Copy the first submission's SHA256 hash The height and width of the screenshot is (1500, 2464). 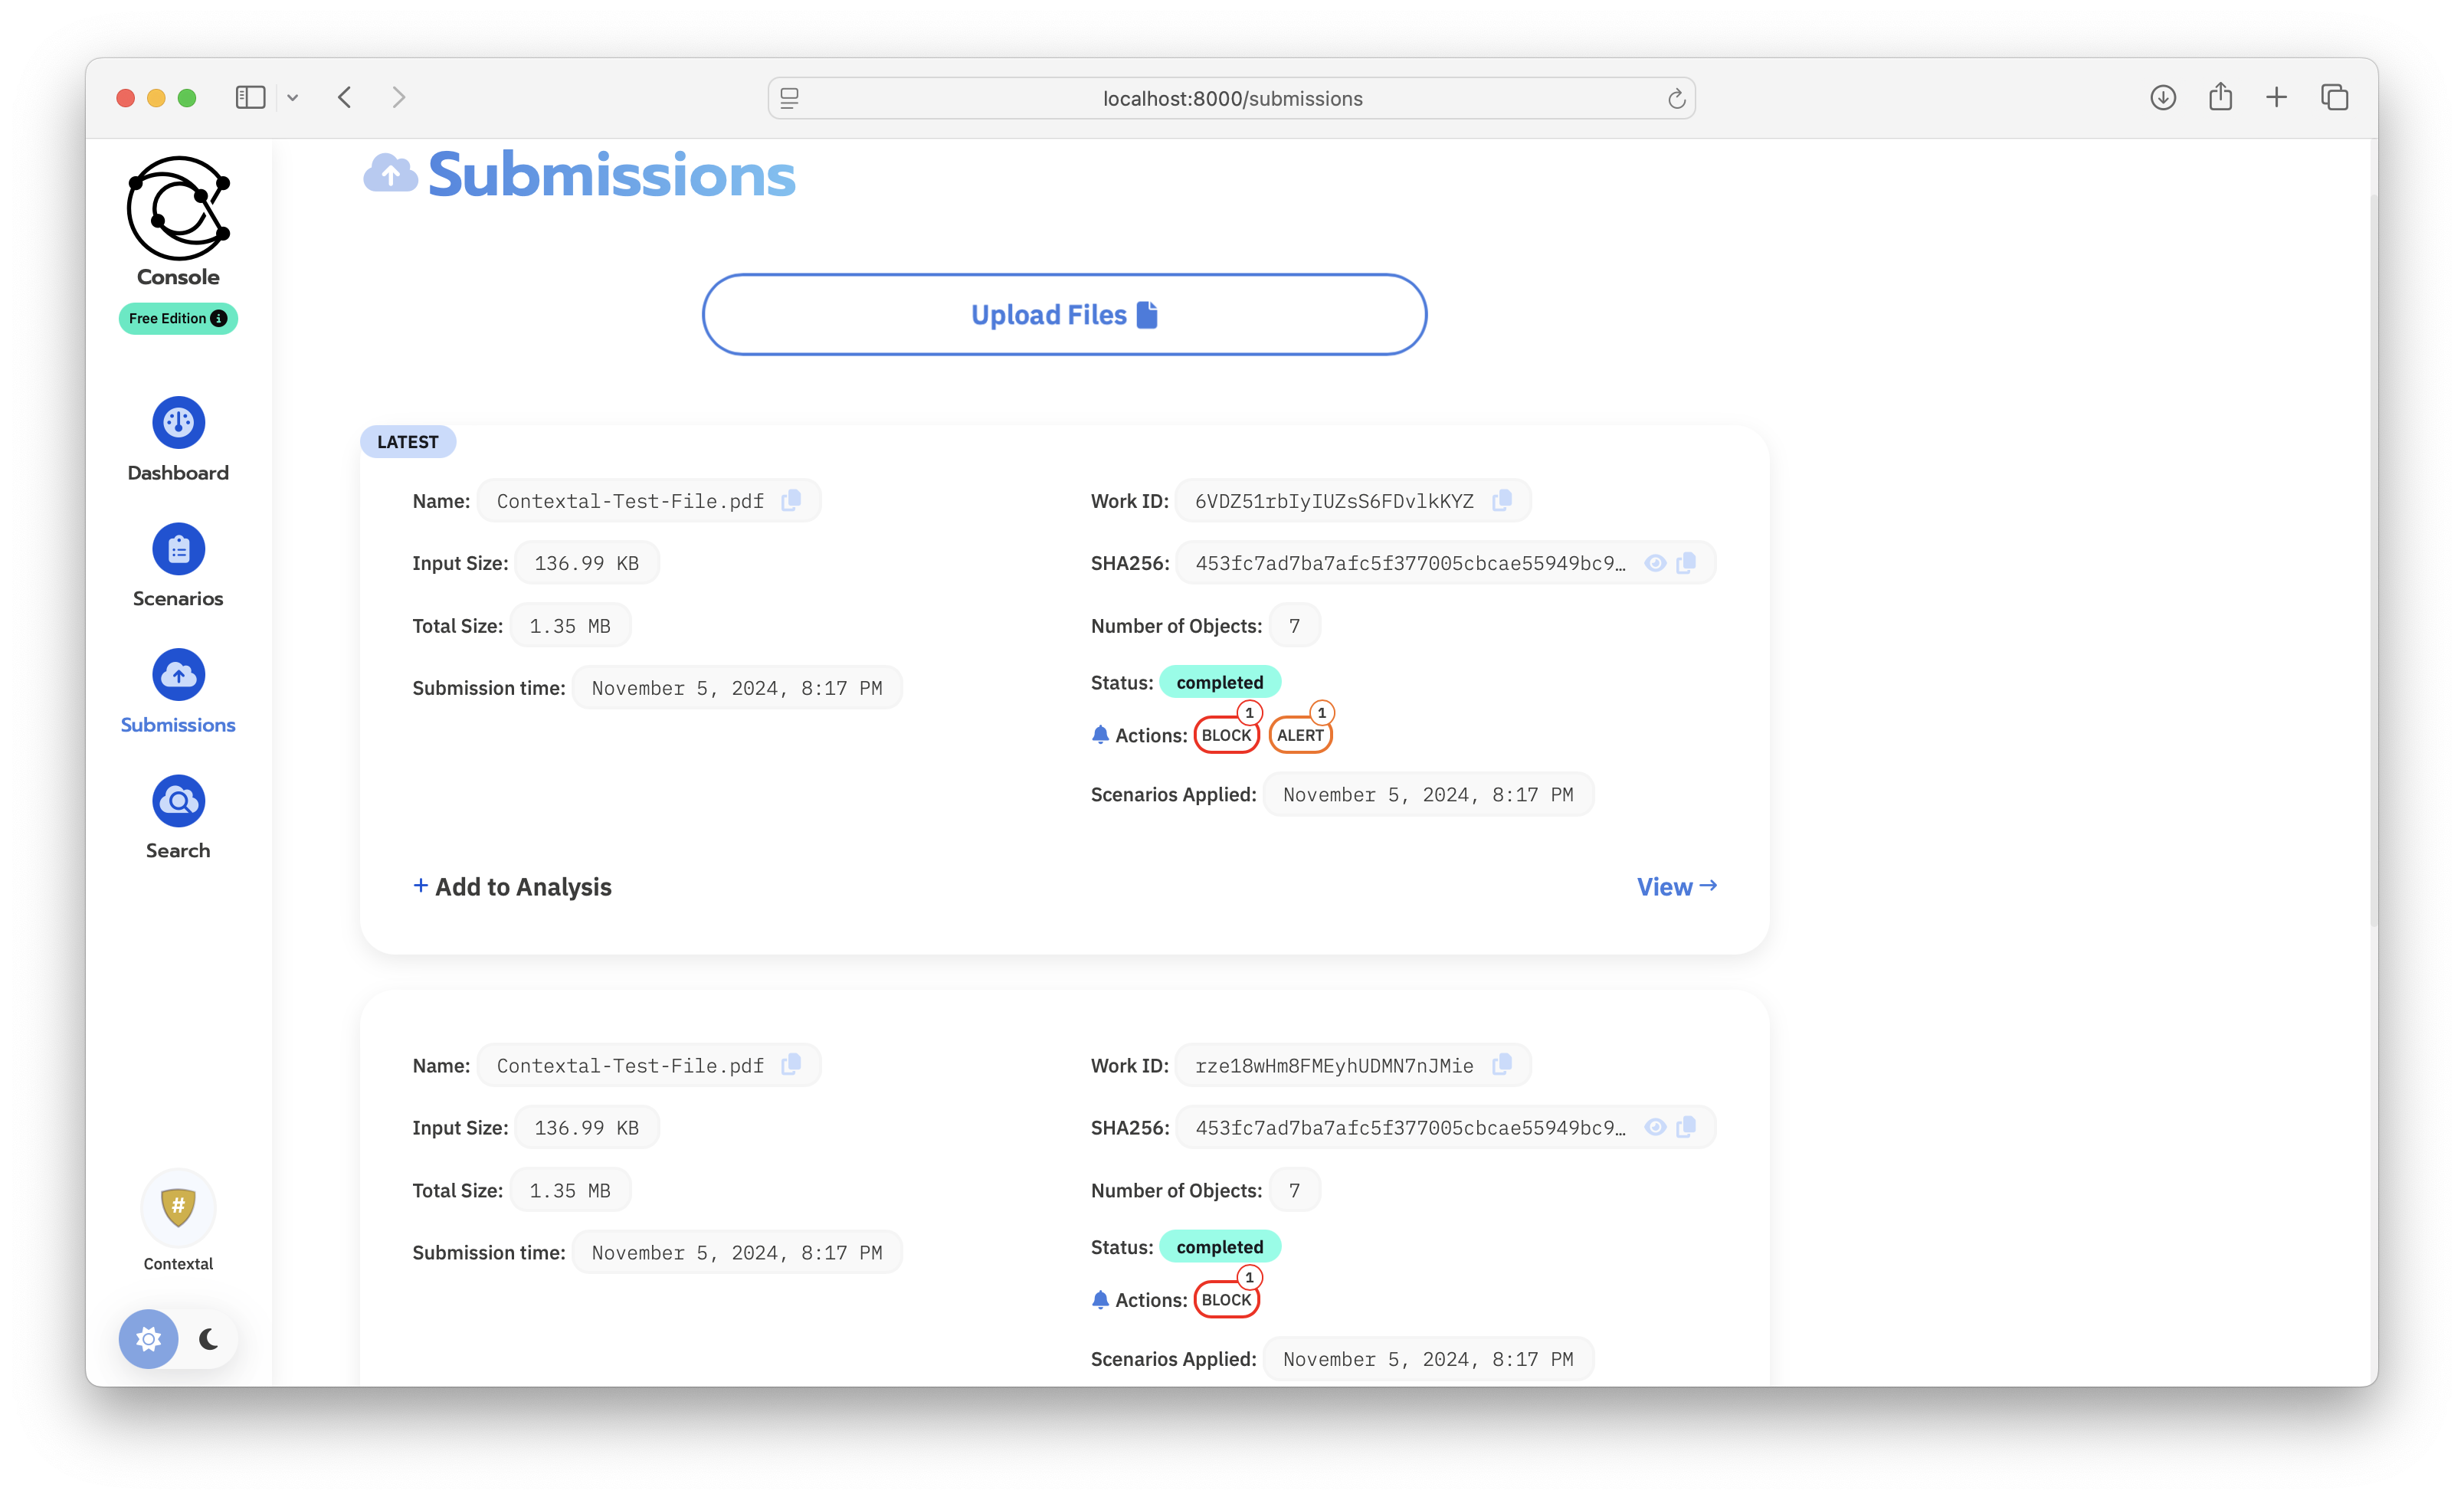[x=1687, y=563]
